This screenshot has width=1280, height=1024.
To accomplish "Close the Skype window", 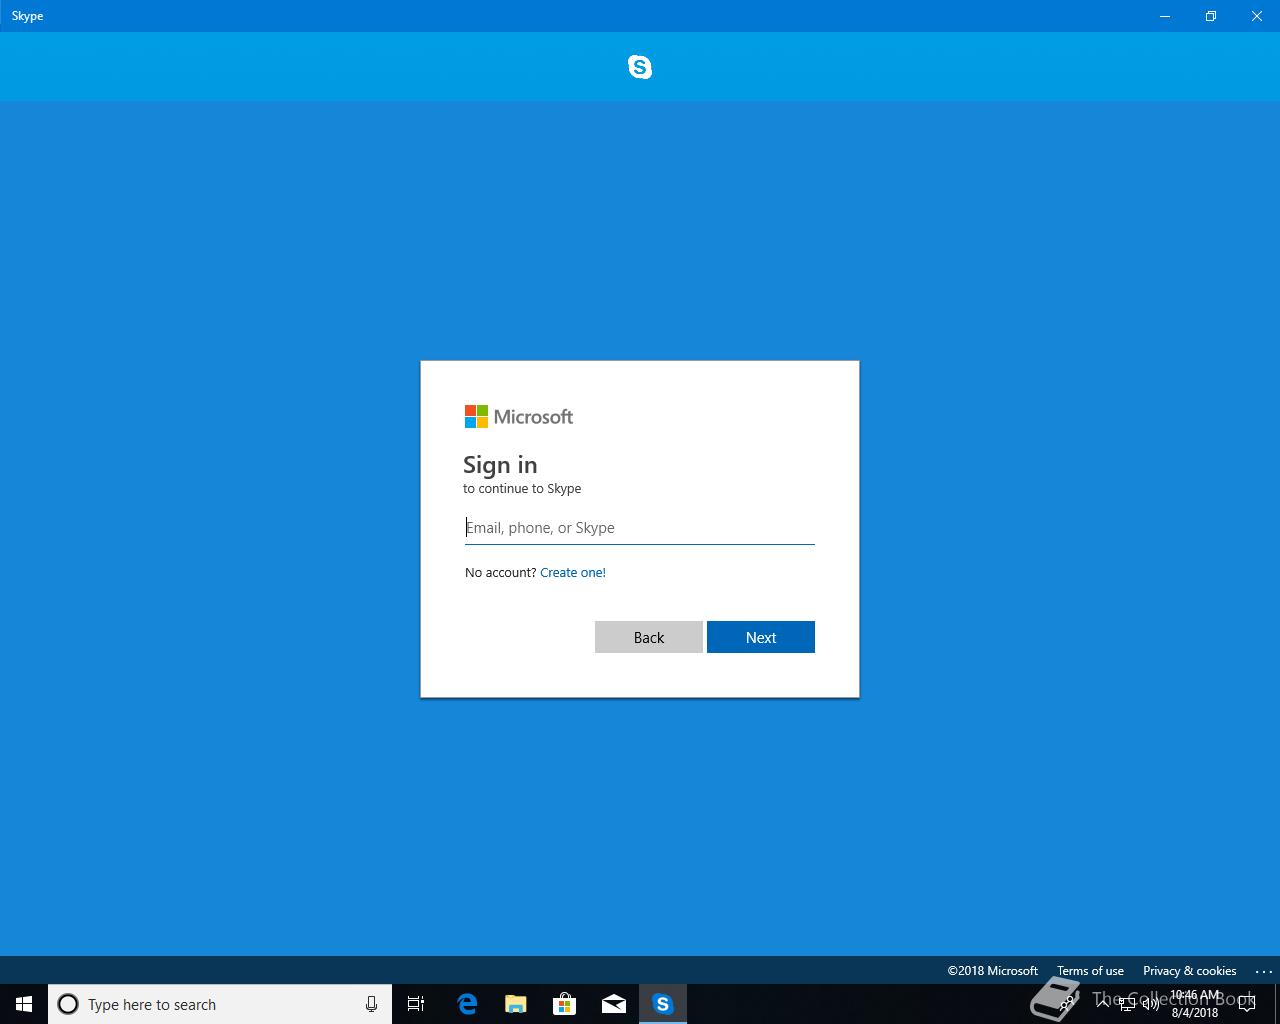I will click(x=1257, y=16).
